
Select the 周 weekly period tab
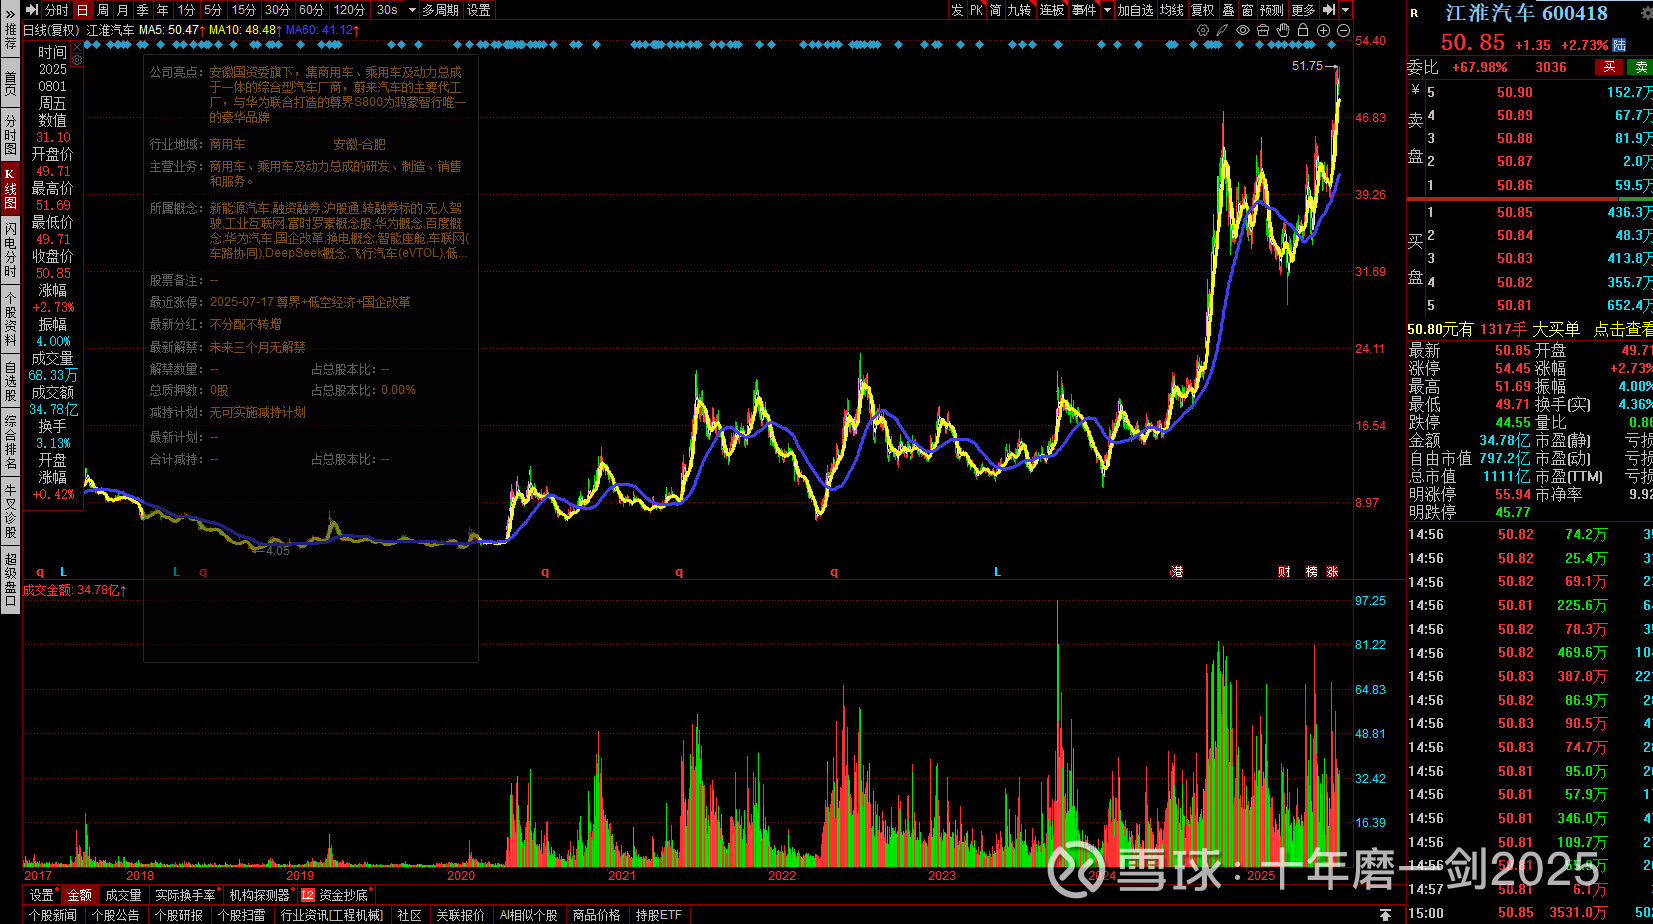point(103,10)
